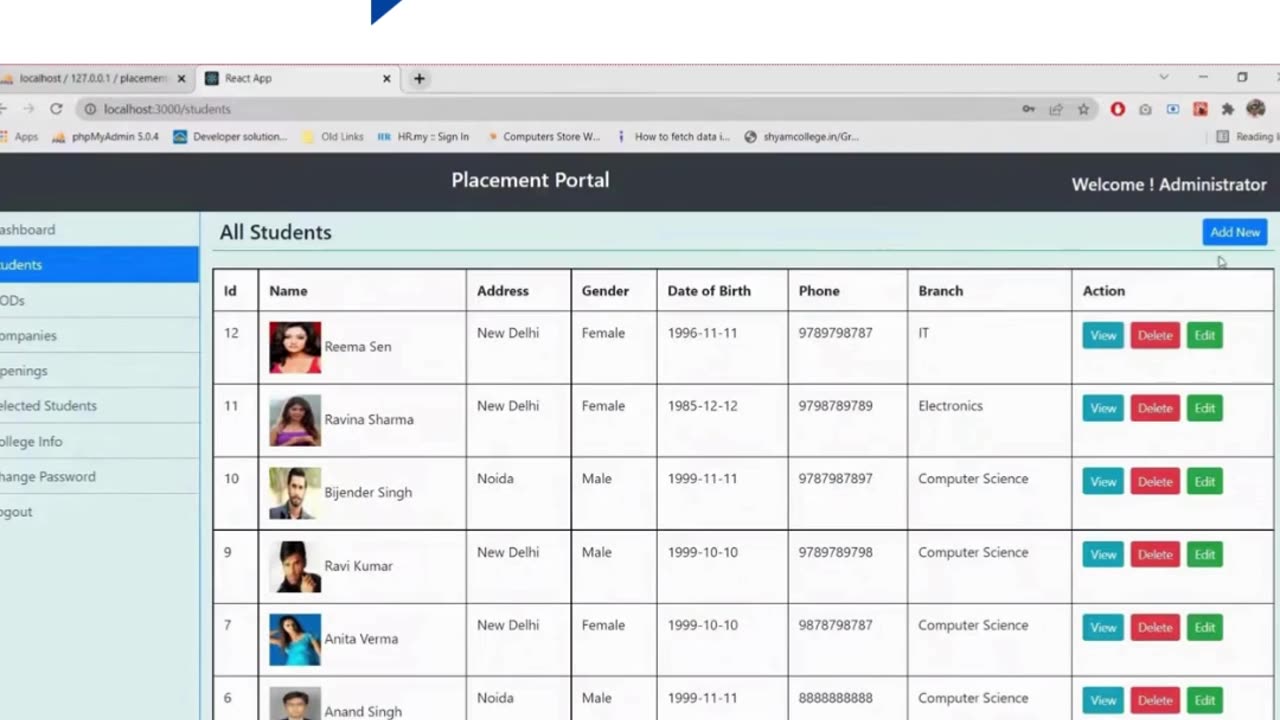This screenshot has height=720, width=1280.
Task: Click Bijender Singh's photo thumbnail
Action: (x=295, y=493)
